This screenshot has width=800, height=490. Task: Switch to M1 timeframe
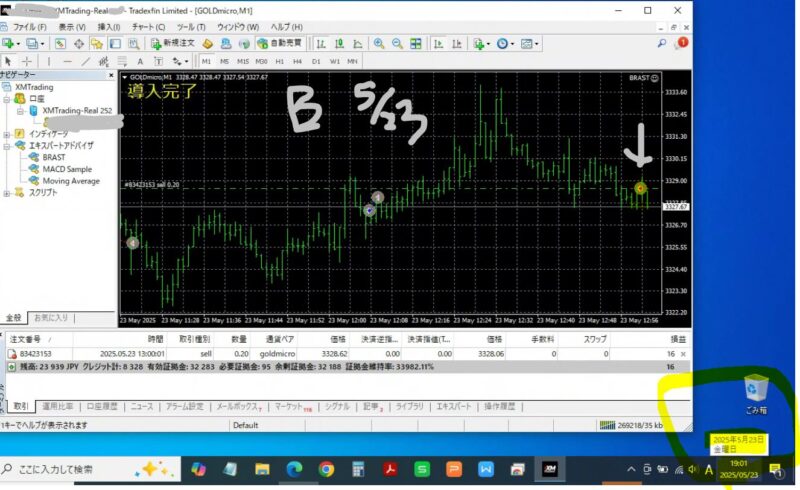tap(206, 61)
